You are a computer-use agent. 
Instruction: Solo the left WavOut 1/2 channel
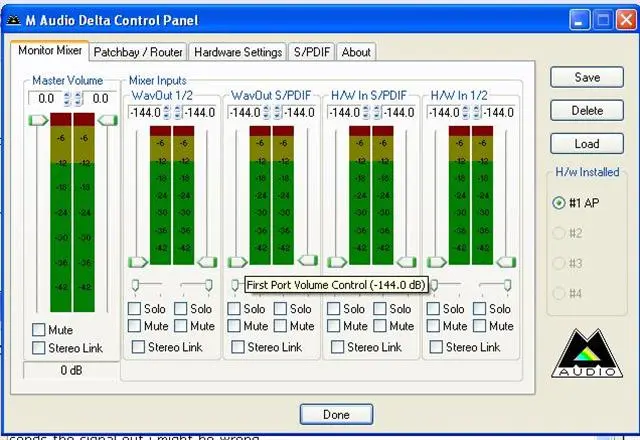135,309
